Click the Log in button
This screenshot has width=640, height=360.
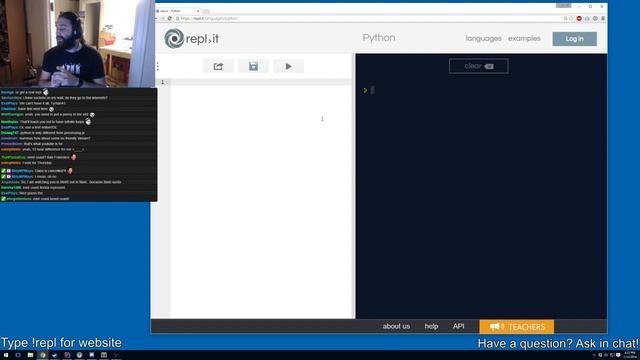pos(574,39)
